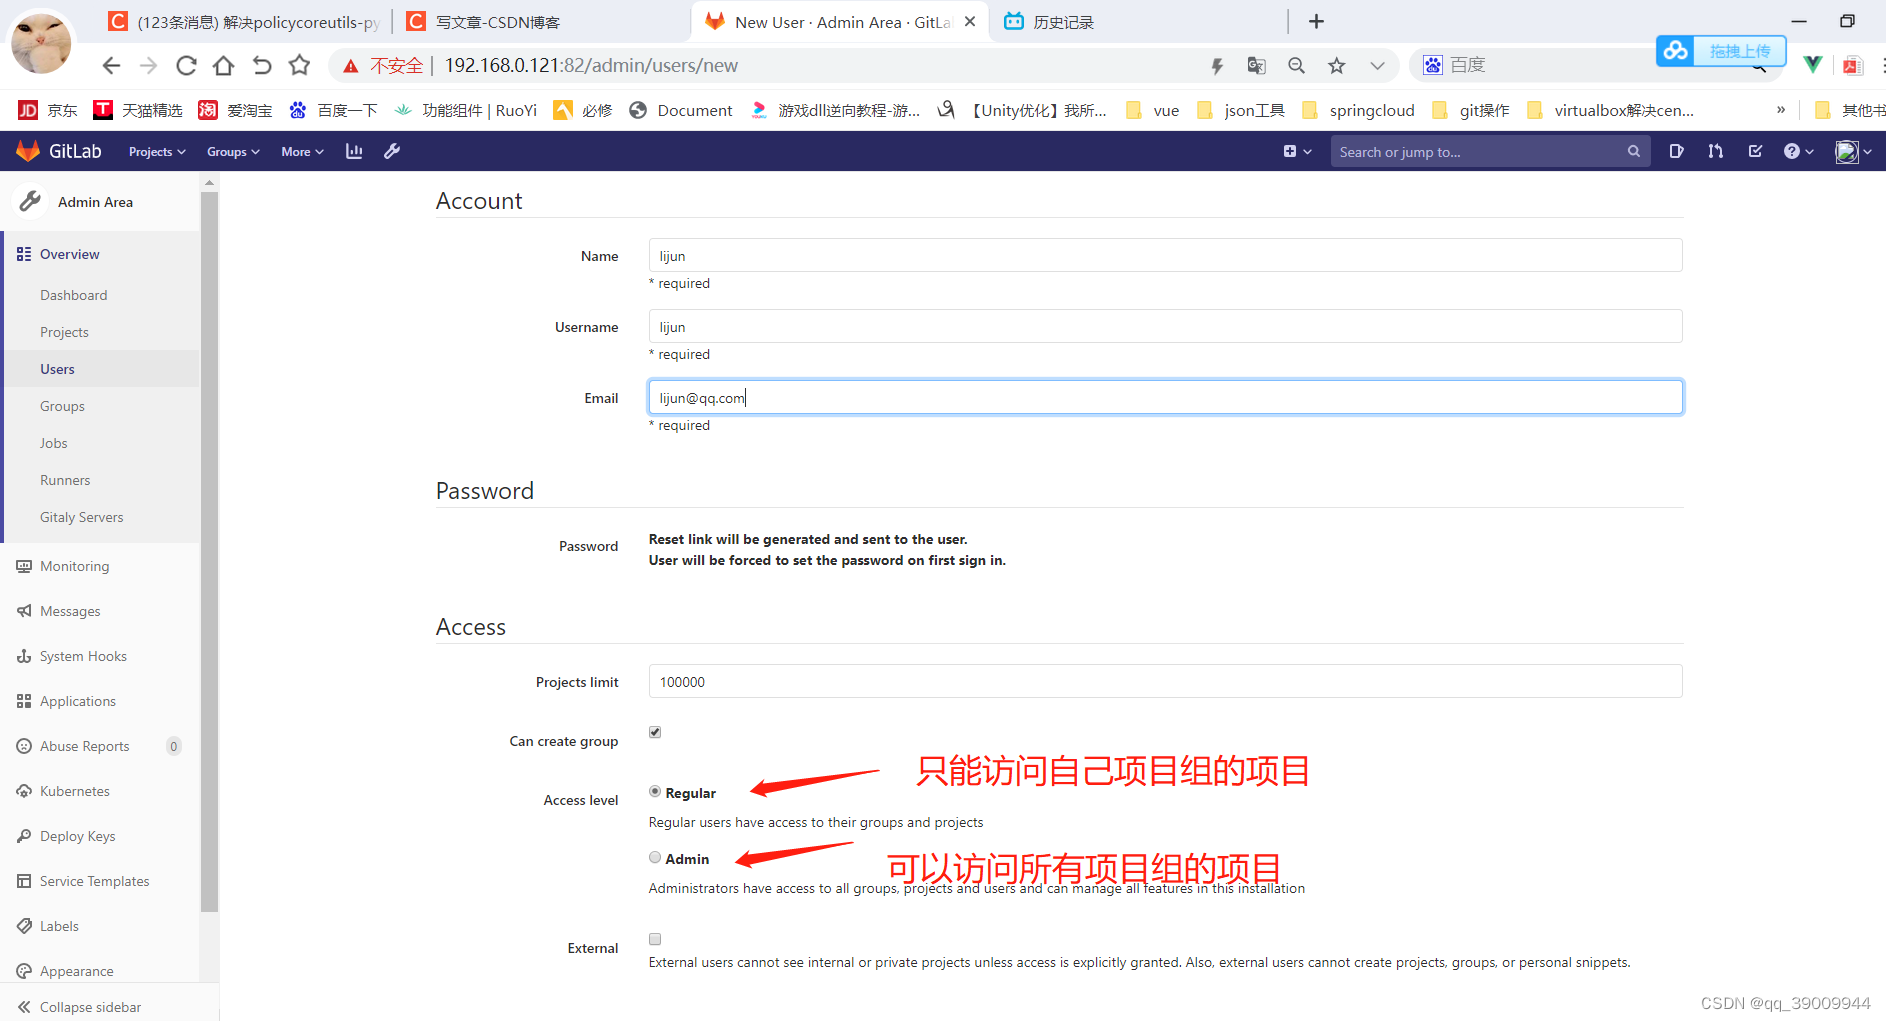The height and width of the screenshot is (1021, 1886).
Task: Select the Regular access level radio
Action: pos(655,791)
